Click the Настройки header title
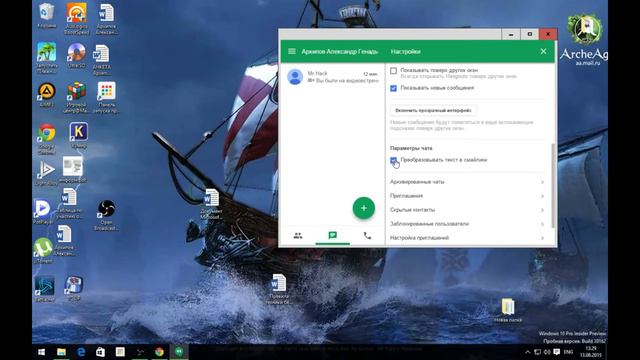The height and width of the screenshot is (360, 640). [x=405, y=51]
